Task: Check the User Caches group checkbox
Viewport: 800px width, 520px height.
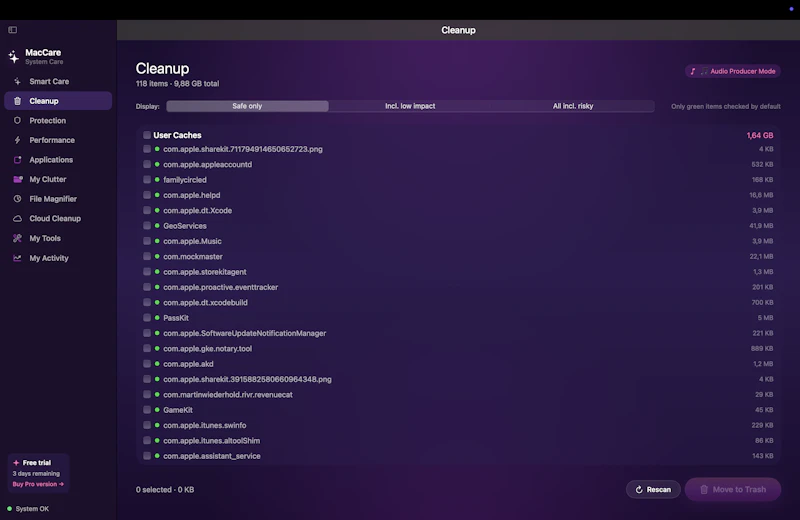Action: [x=147, y=135]
